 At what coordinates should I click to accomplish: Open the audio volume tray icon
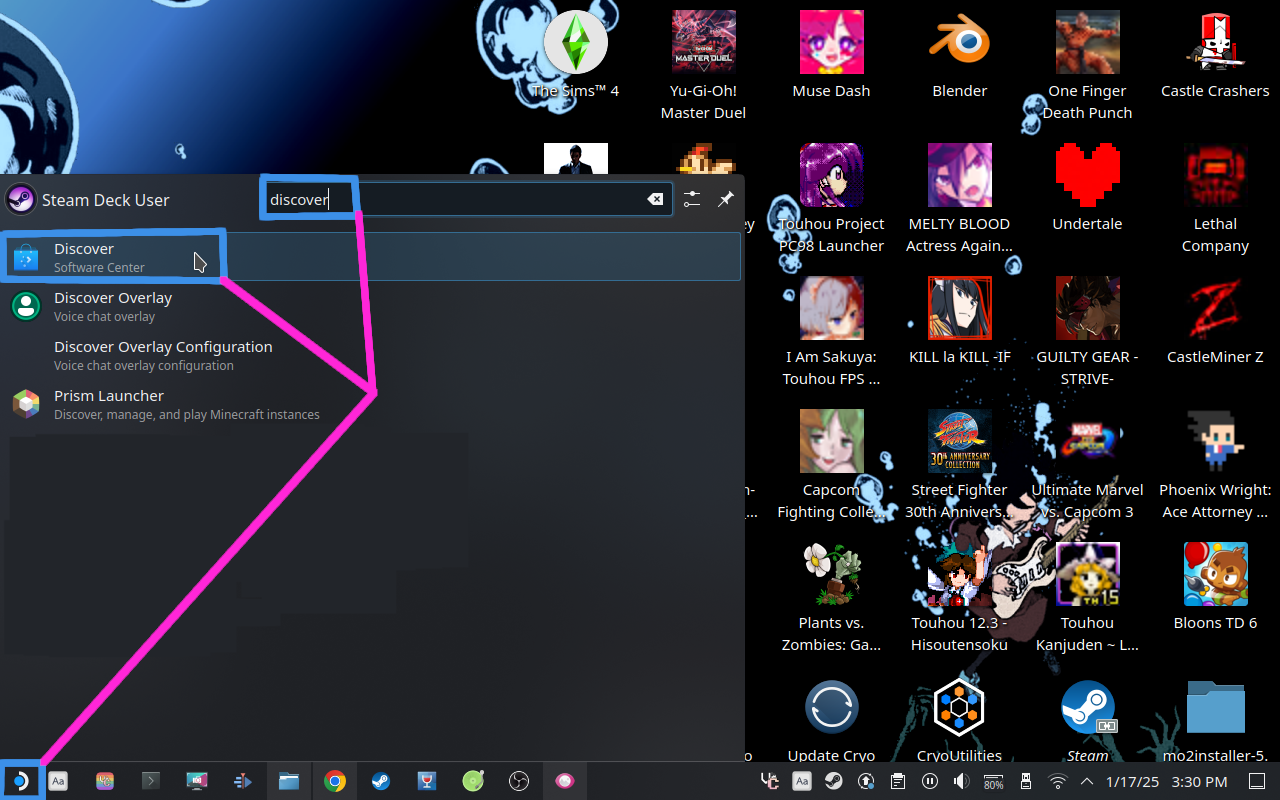pyautogui.click(x=961, y=781)
